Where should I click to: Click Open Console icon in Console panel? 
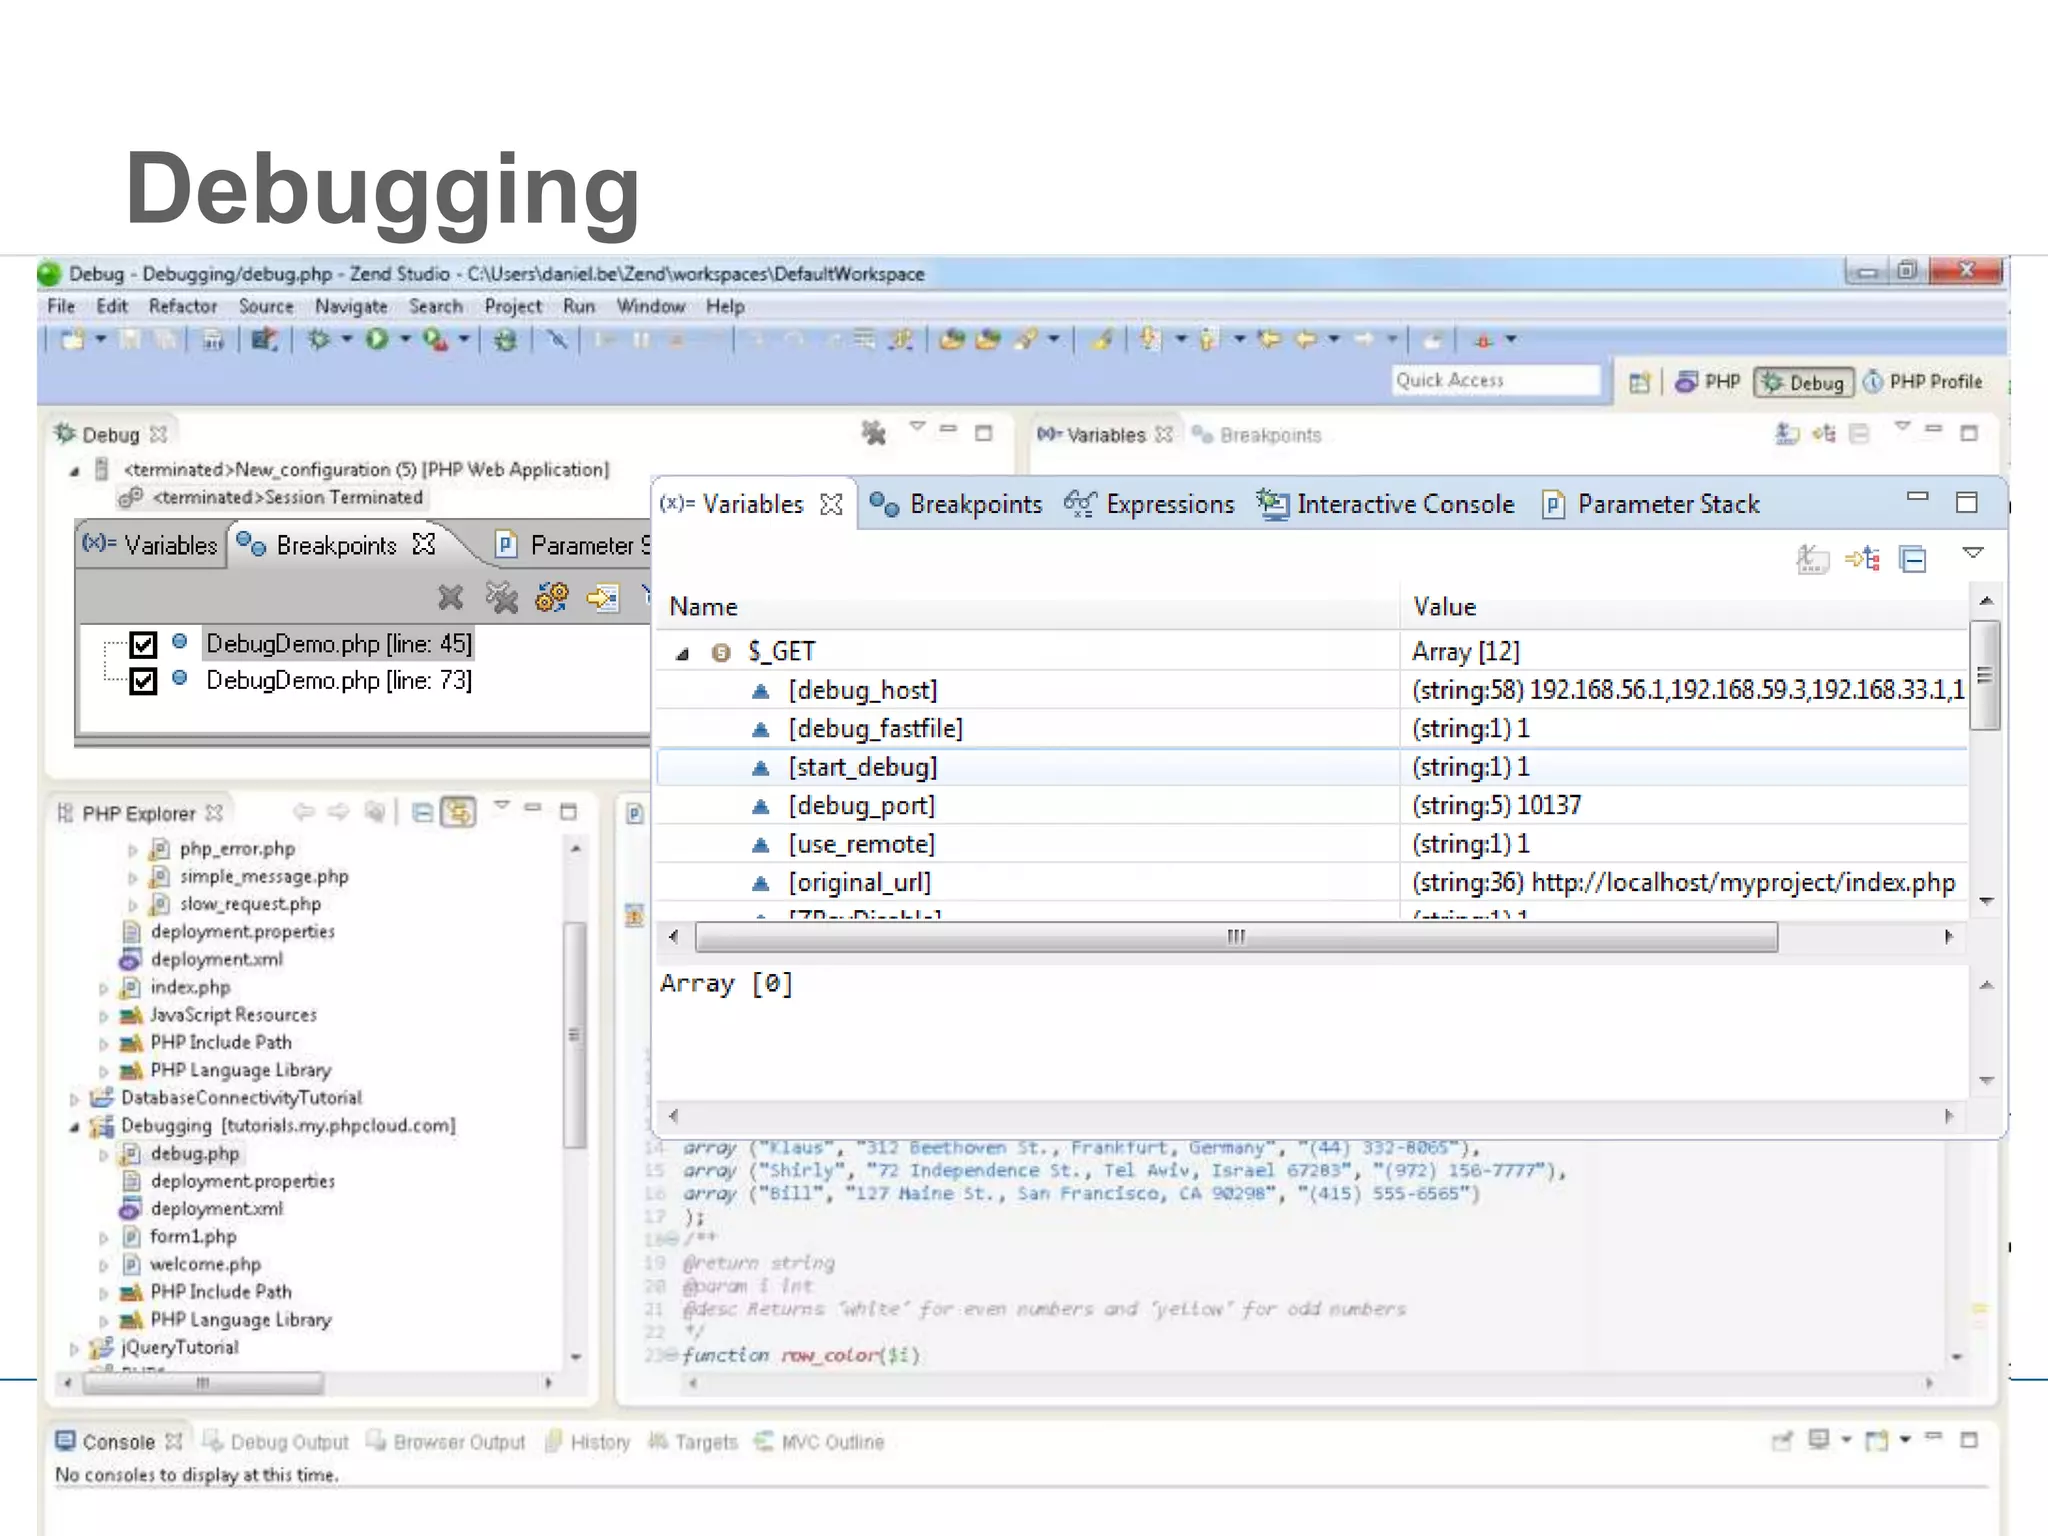1877,1441
